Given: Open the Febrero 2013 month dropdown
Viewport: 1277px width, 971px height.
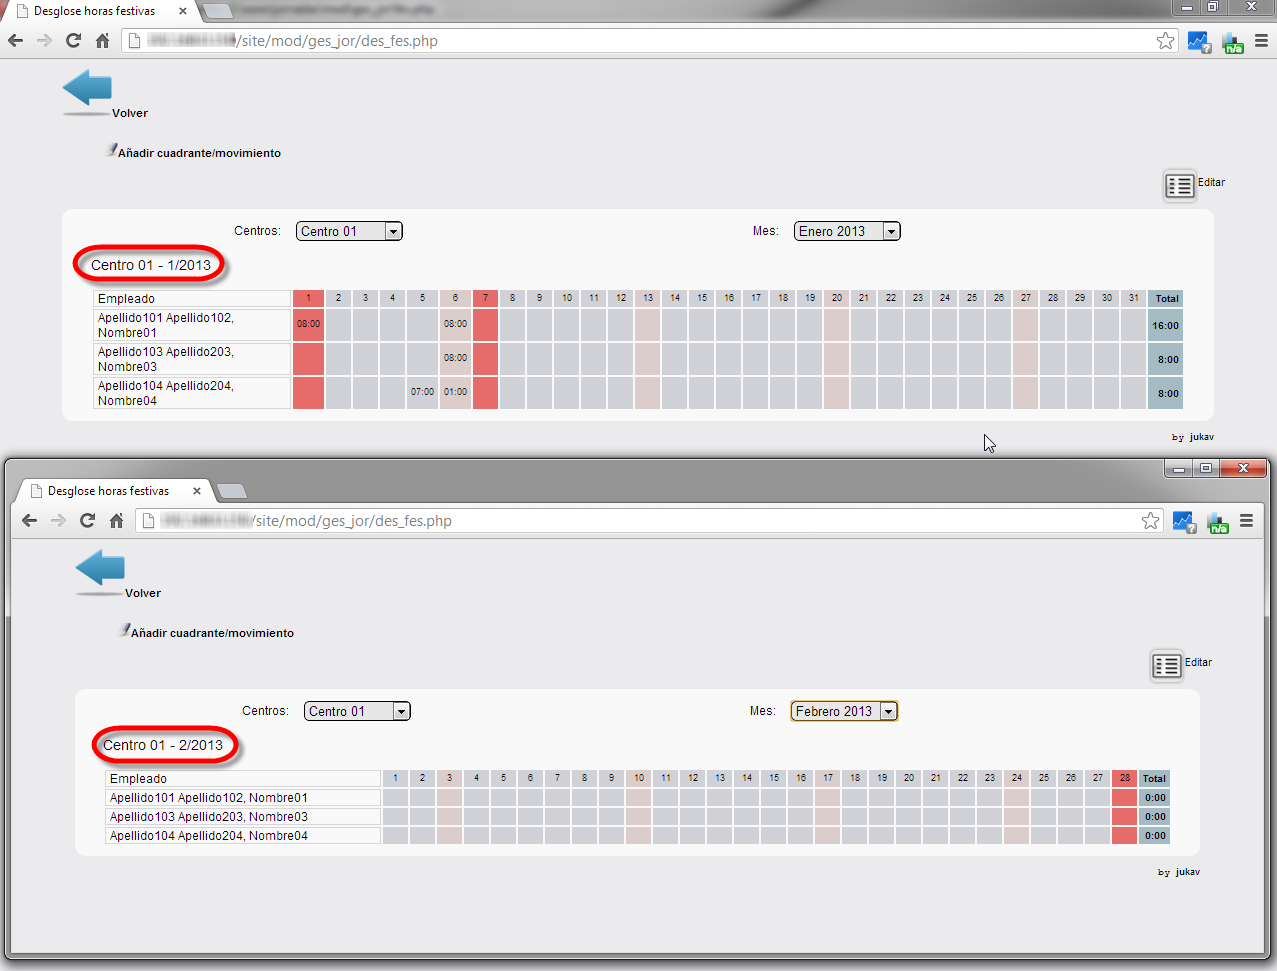Looking at the screenshot, I should pyautogui.click(x=844, y=711).
